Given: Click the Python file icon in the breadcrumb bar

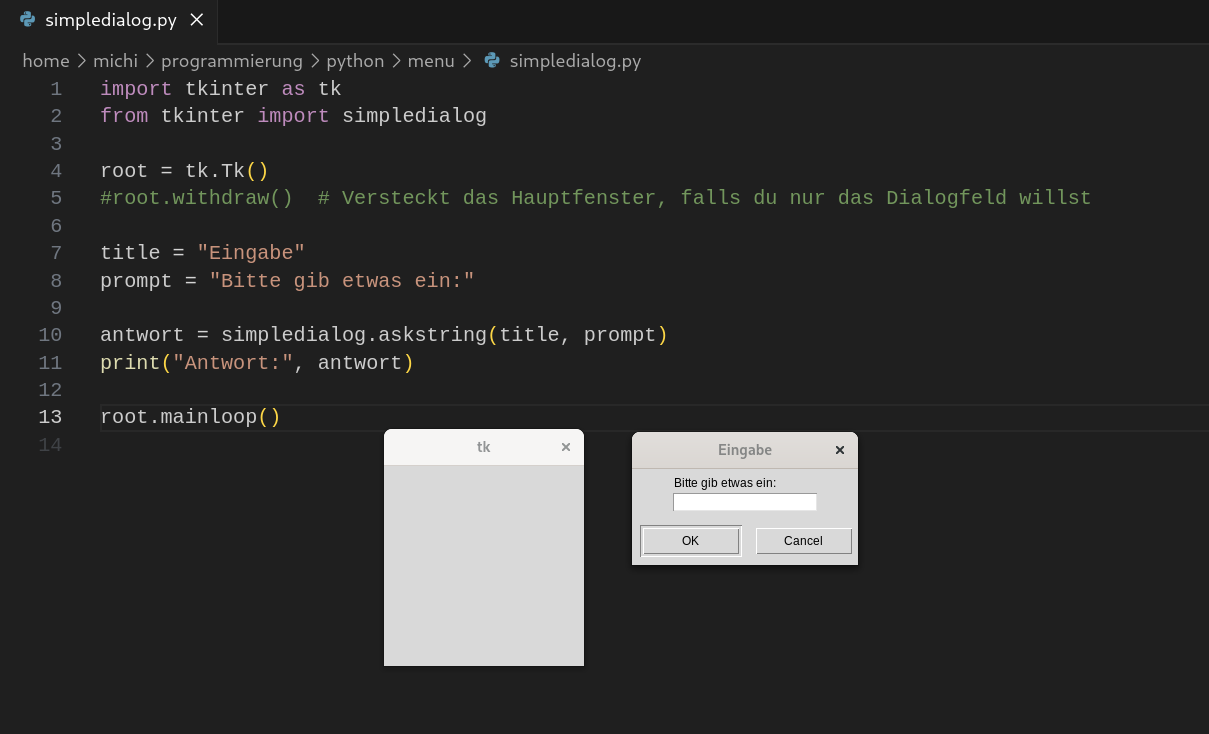Looking at the screenshot, I should point(491,60).
